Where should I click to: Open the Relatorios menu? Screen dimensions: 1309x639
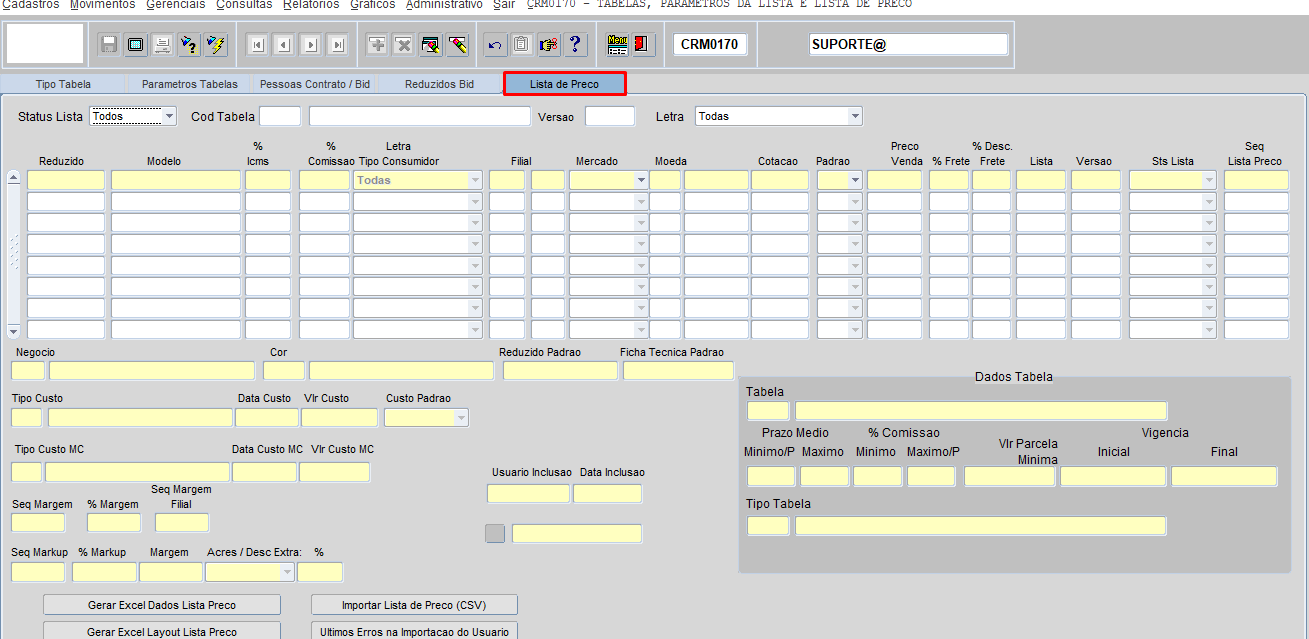[x=312, y=5]
